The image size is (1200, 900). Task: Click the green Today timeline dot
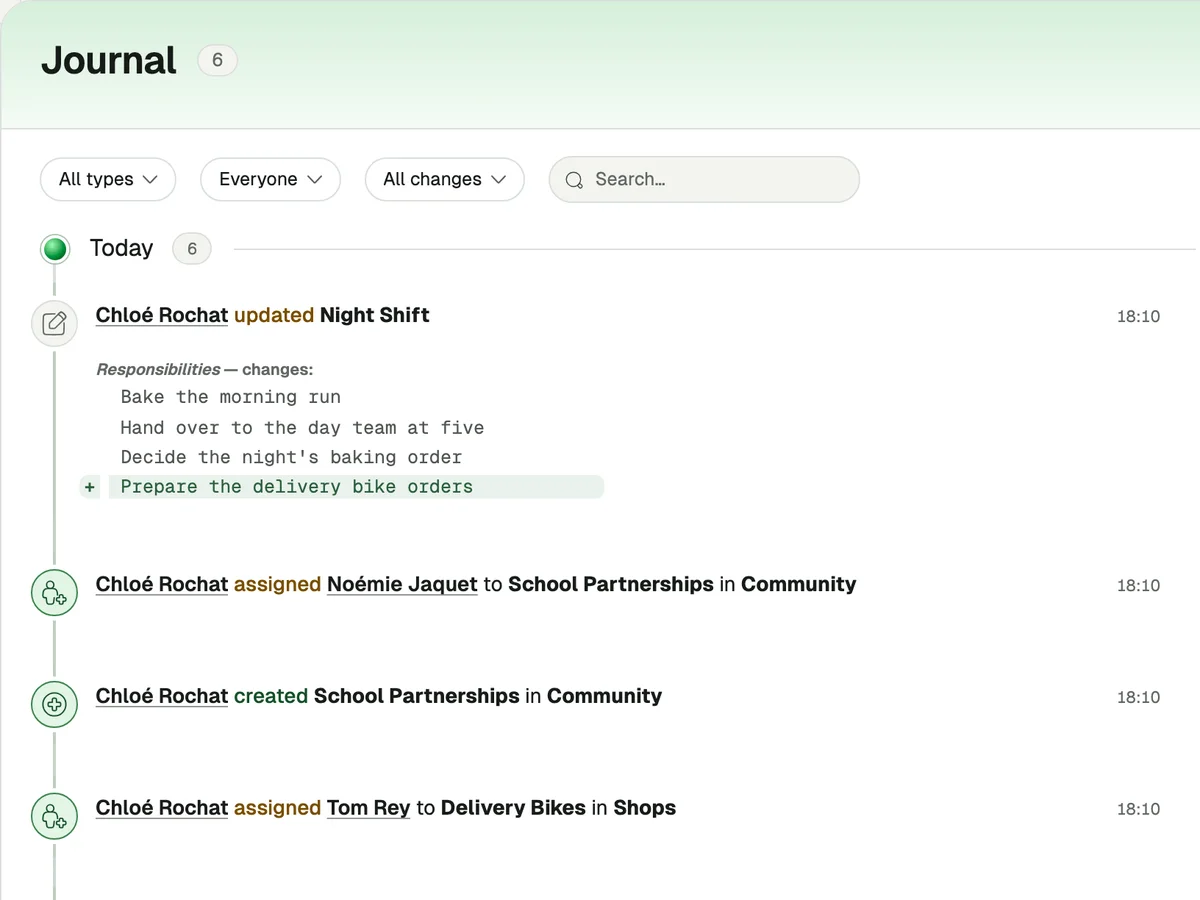pos(55,249)
